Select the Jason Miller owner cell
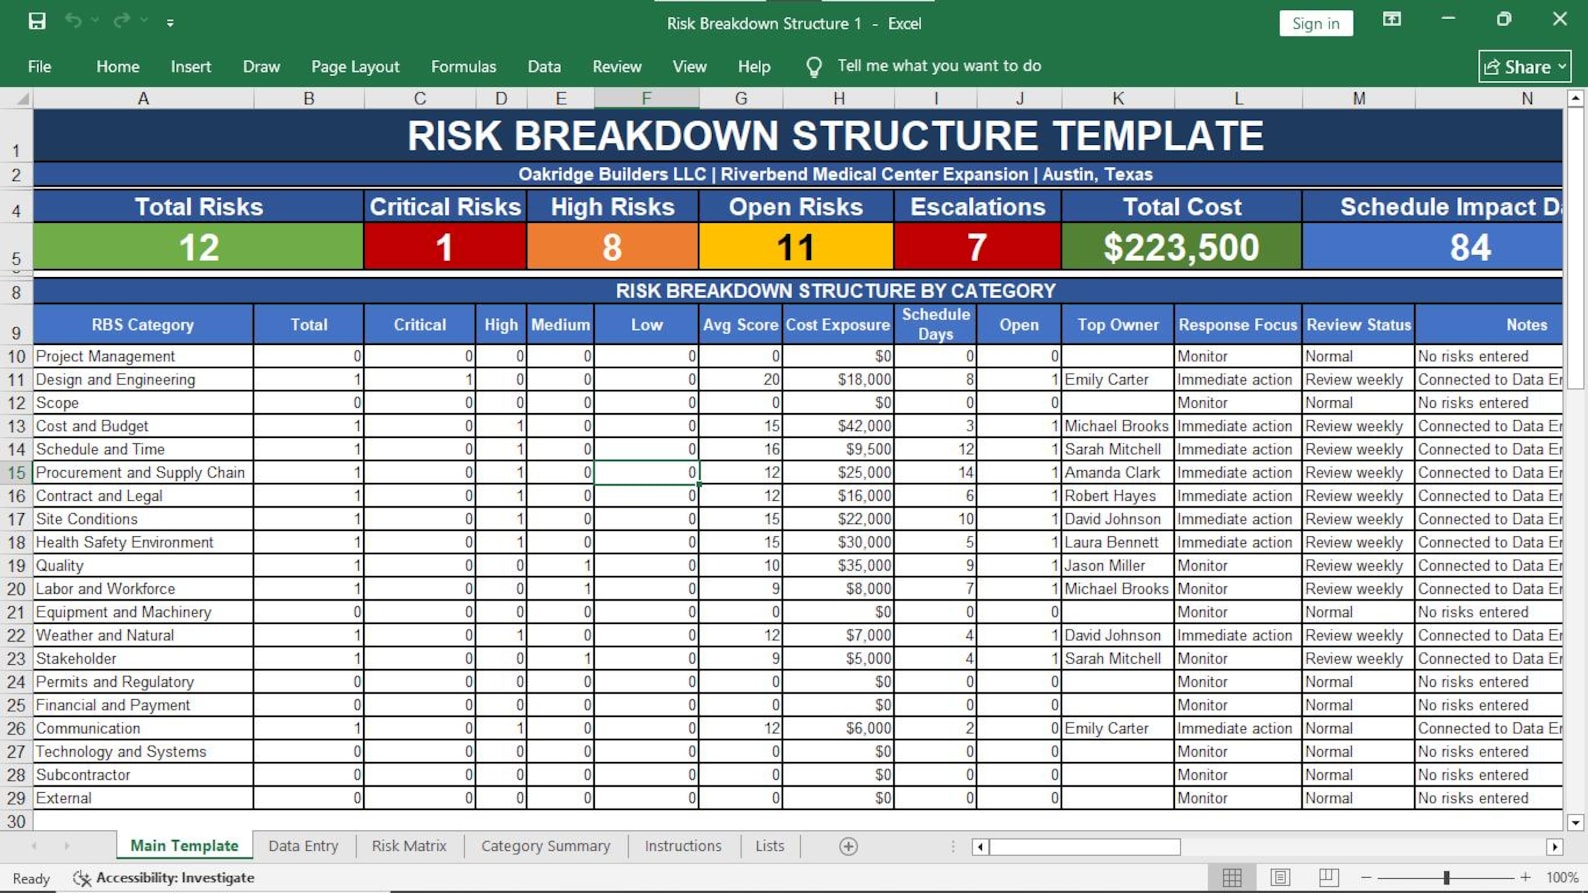1588x893 pixels. (1118, 566)
